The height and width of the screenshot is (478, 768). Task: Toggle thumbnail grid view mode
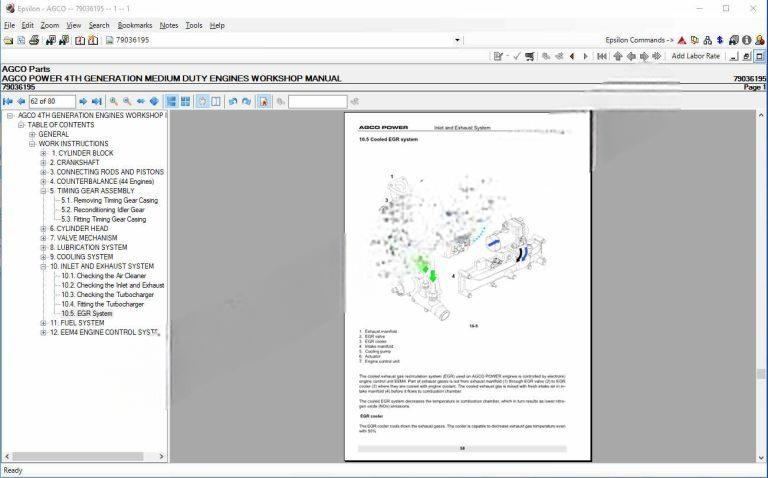point(185,101)
